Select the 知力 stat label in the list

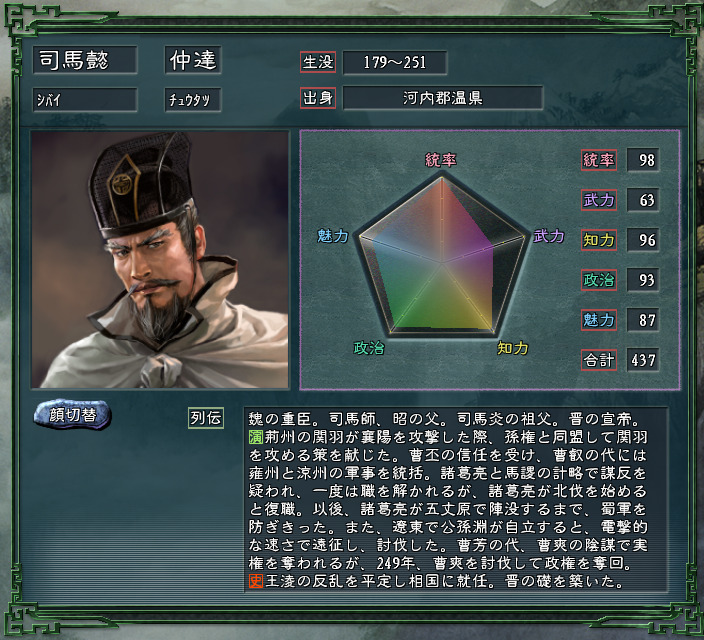pyautogui.click(x=598, y=240)
